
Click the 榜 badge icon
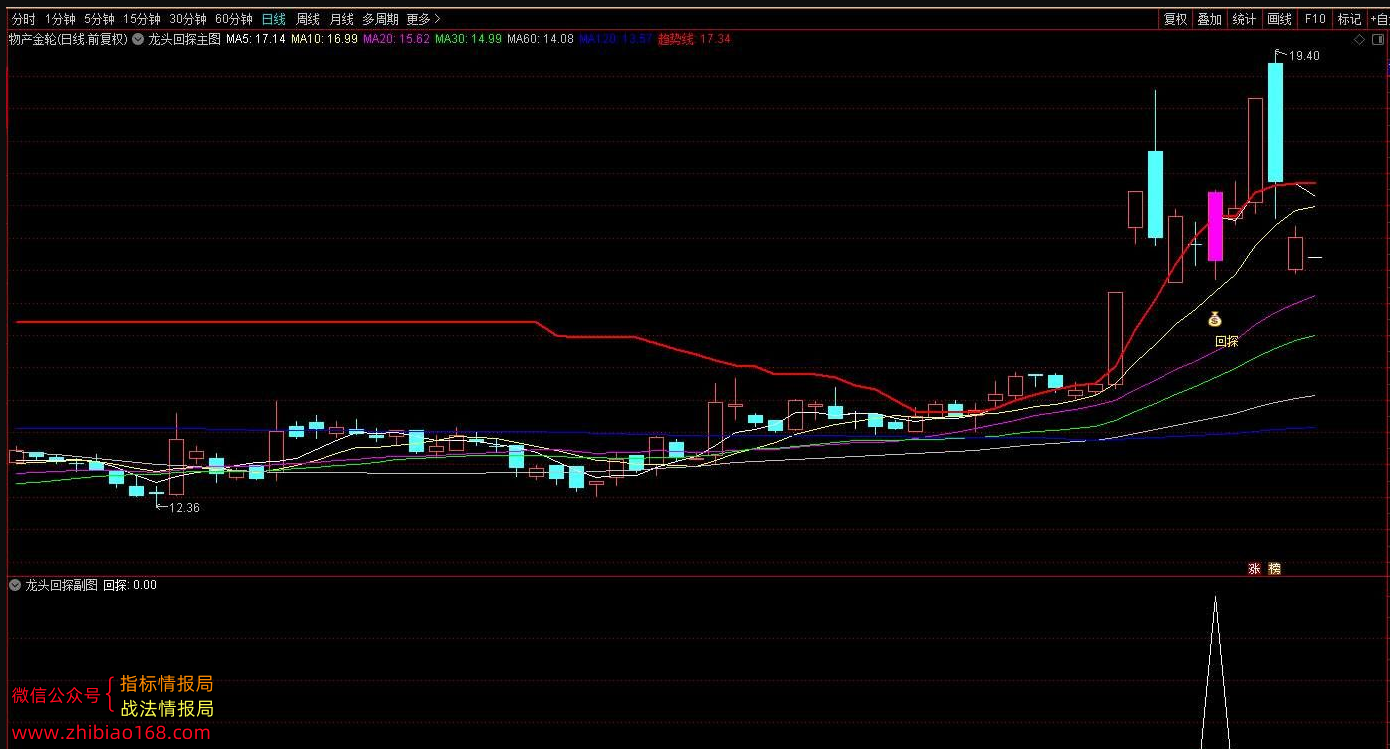(x=1274, y=568)
